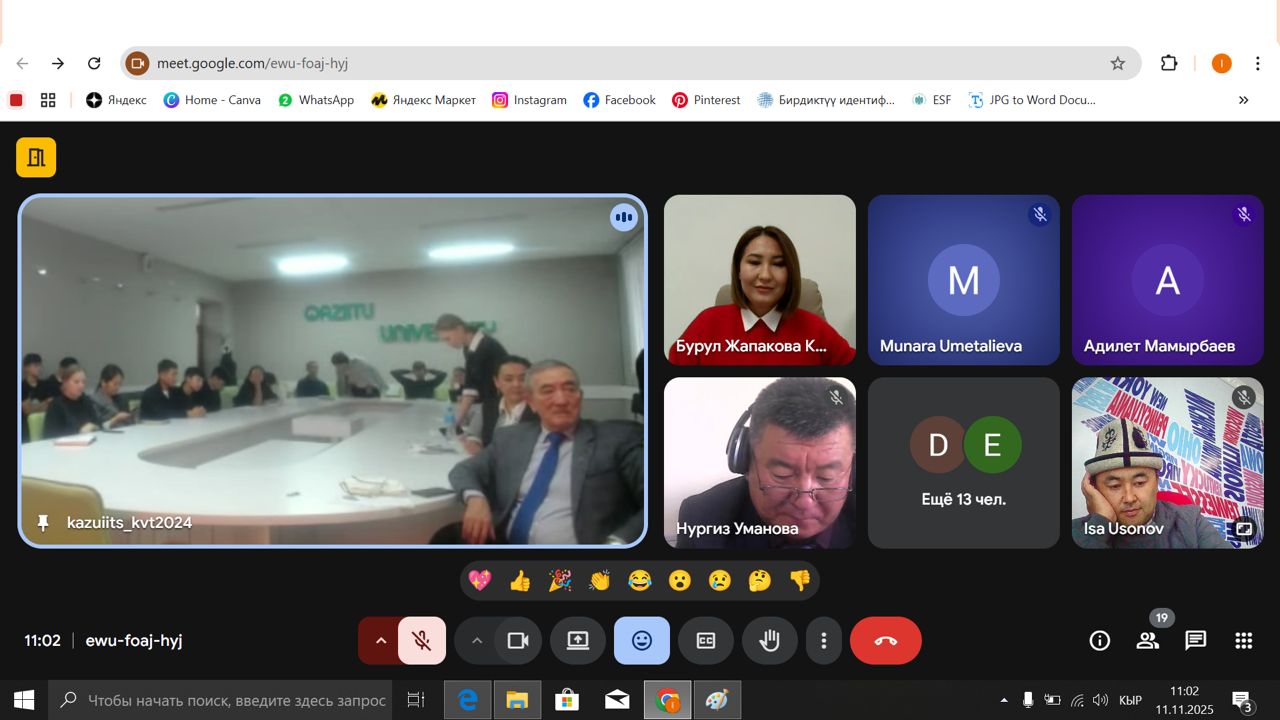
Task: Send the heart emoji reaction
Action: point(480,581)
